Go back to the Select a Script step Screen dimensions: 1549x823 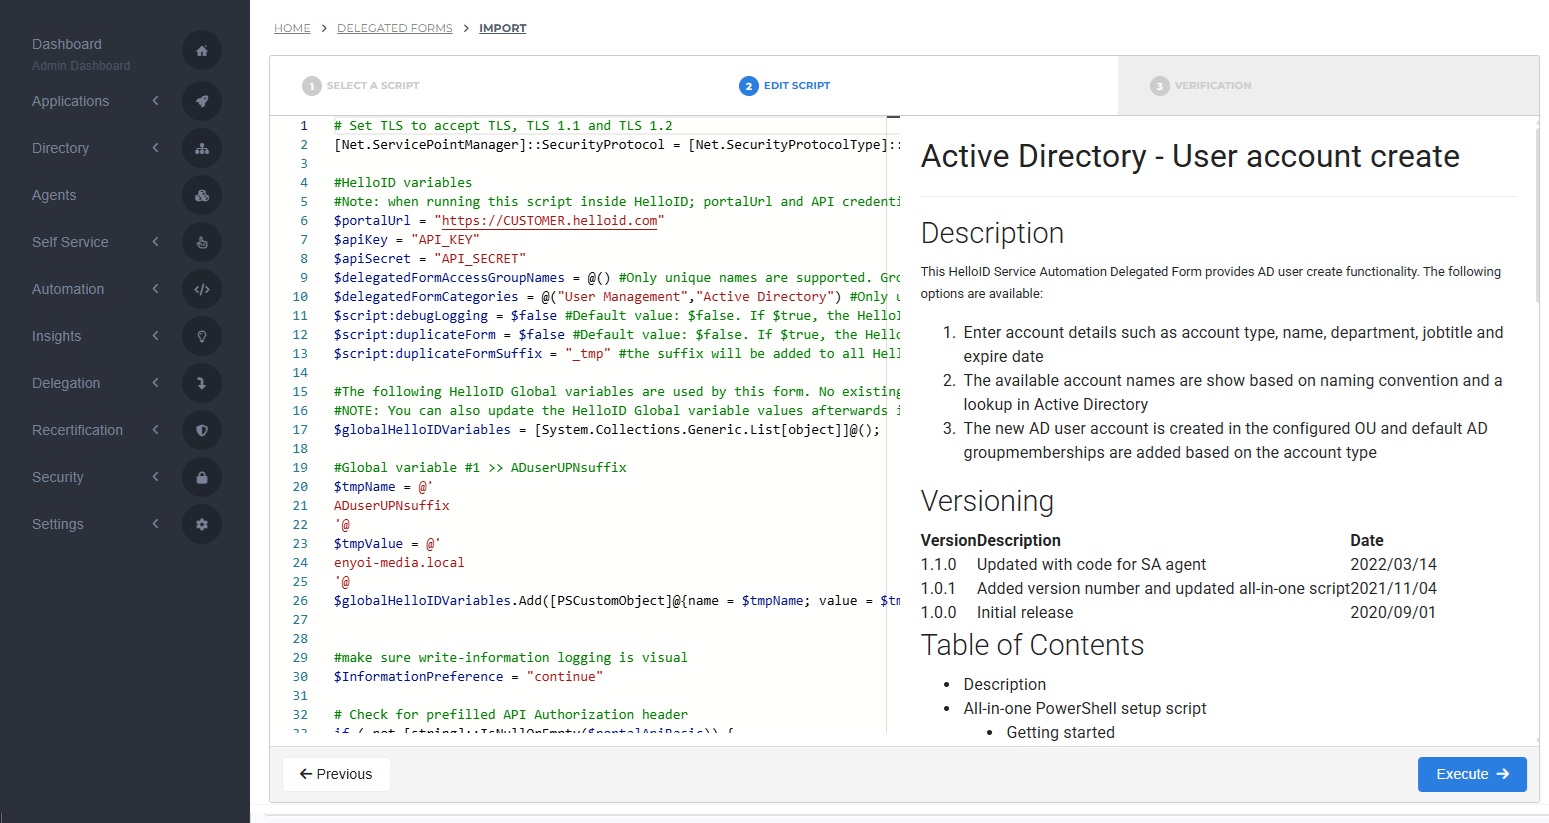tap(361, 86)
